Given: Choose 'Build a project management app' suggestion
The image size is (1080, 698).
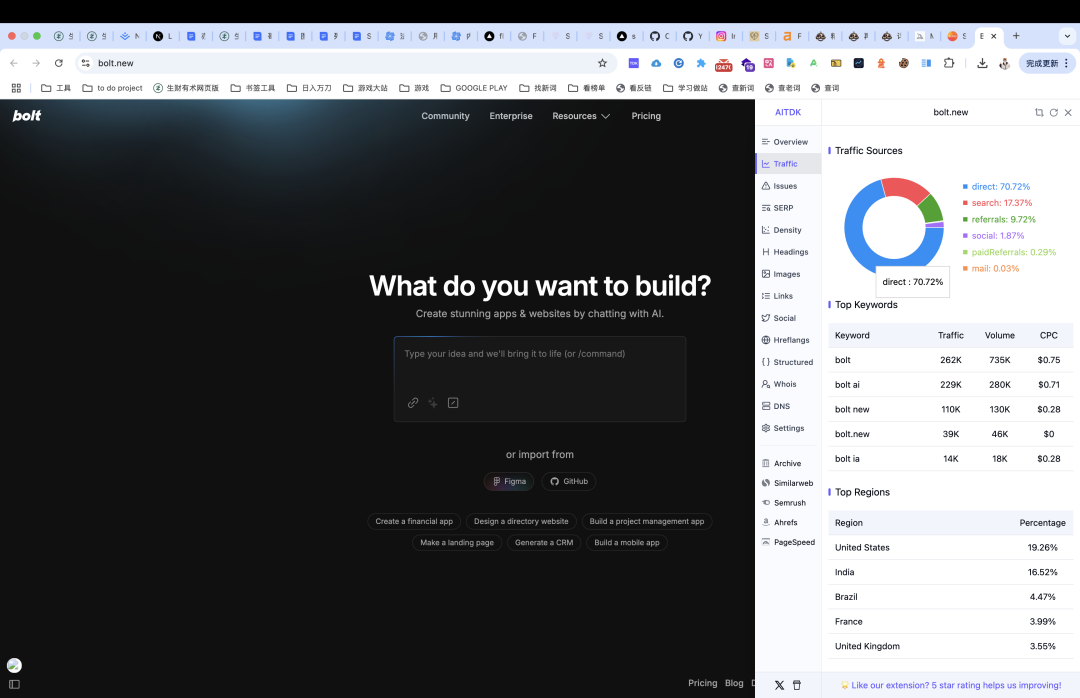Looking at the screenshot, I should pyautogui.click(x=647, y=522).
